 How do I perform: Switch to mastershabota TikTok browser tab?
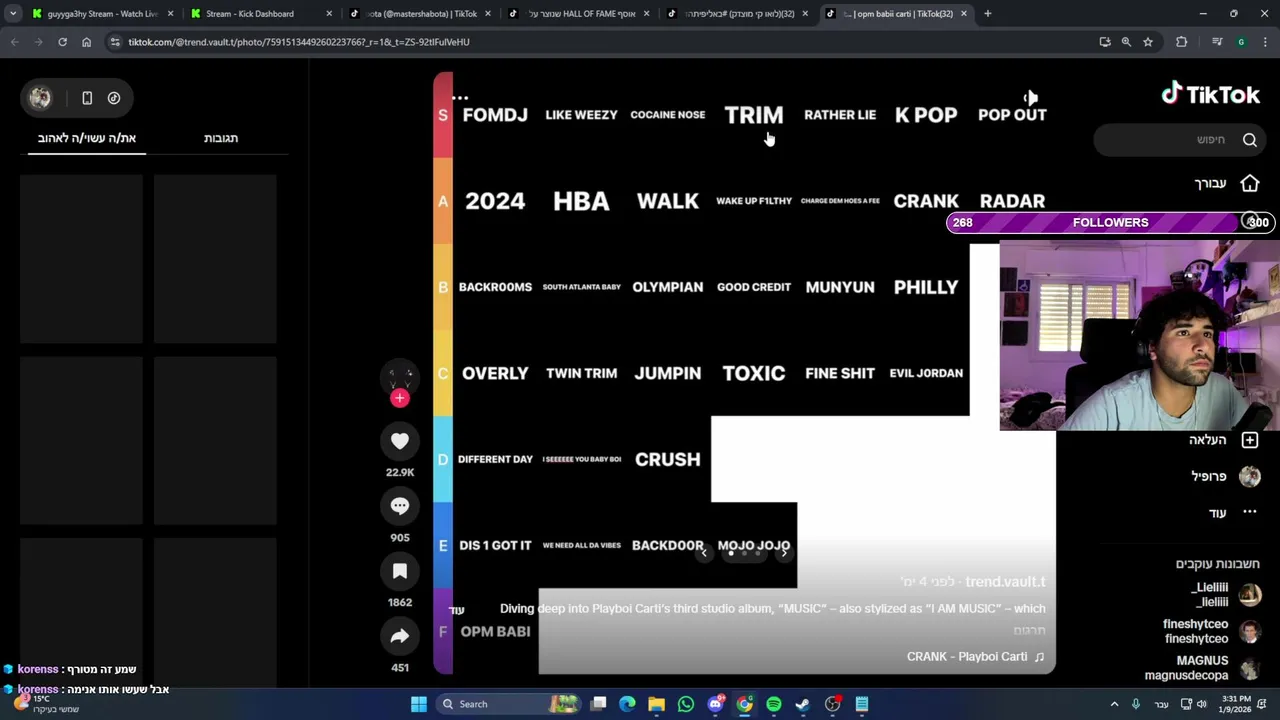pyautogui.click(x=418, y=14)
